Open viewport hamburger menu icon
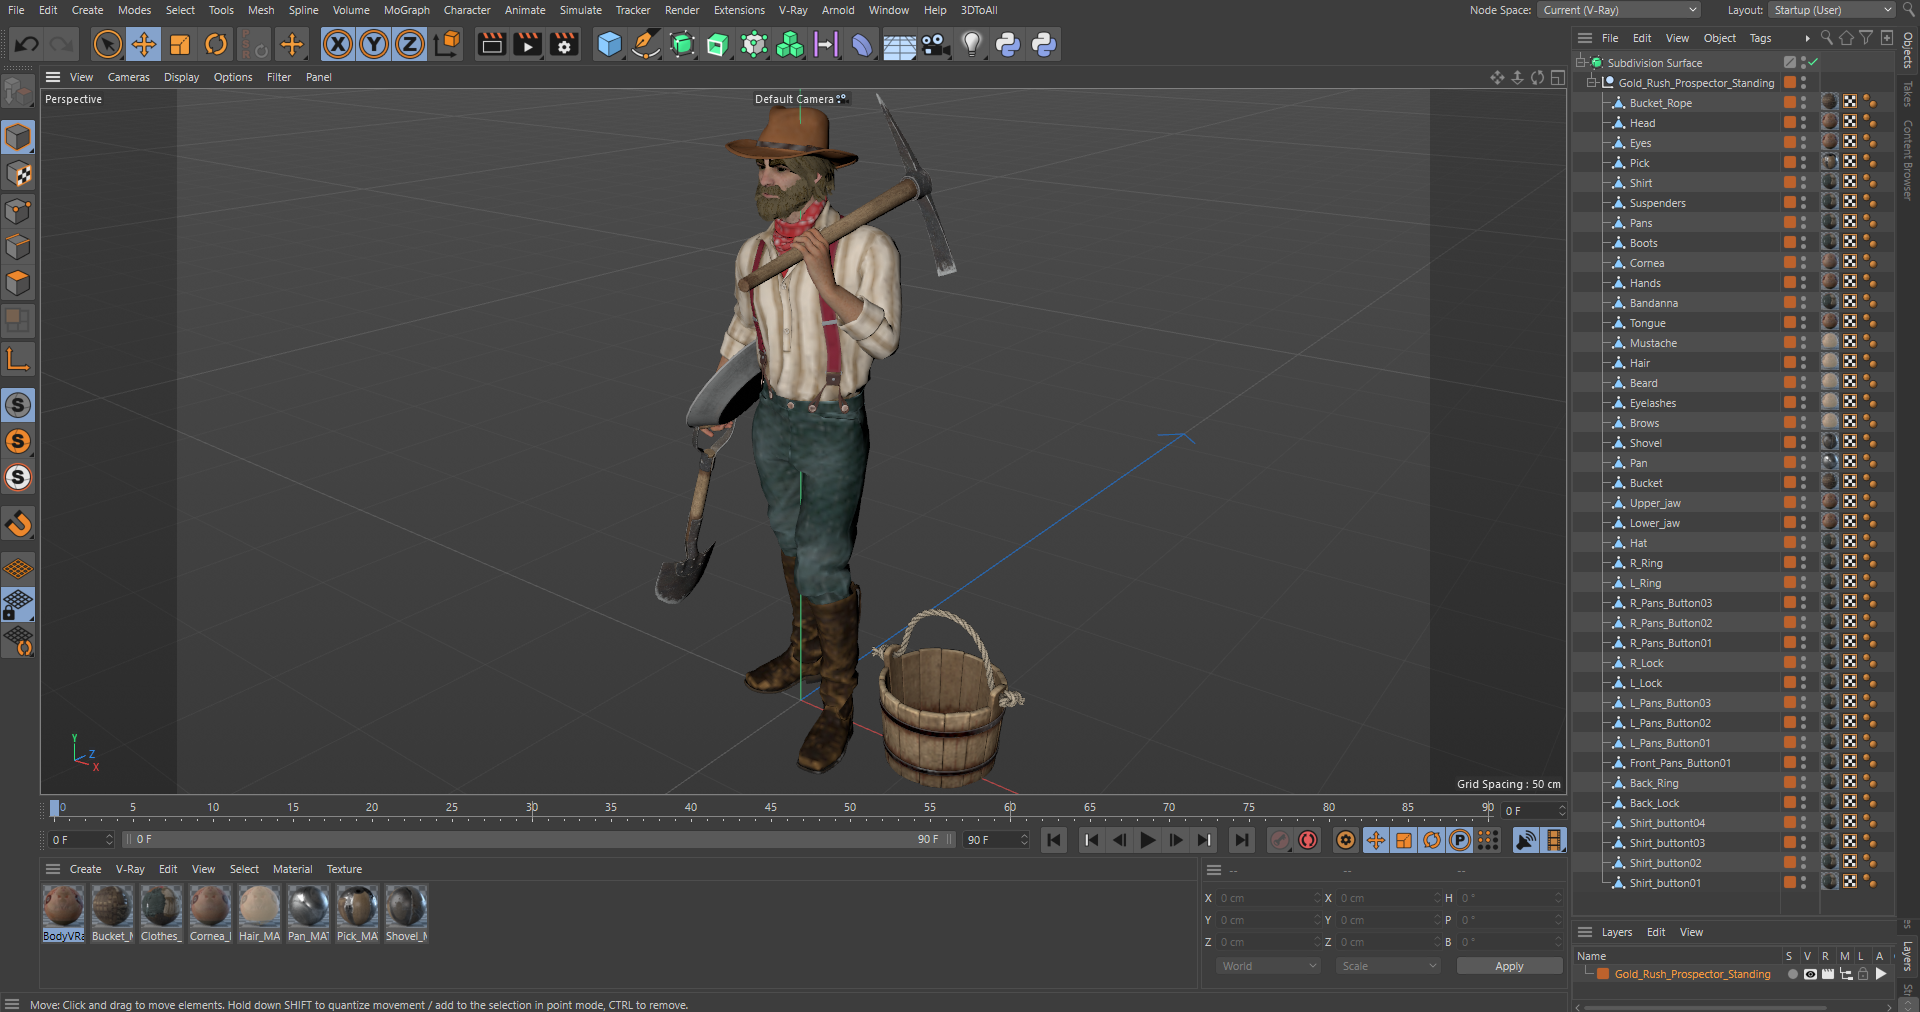 53,77
